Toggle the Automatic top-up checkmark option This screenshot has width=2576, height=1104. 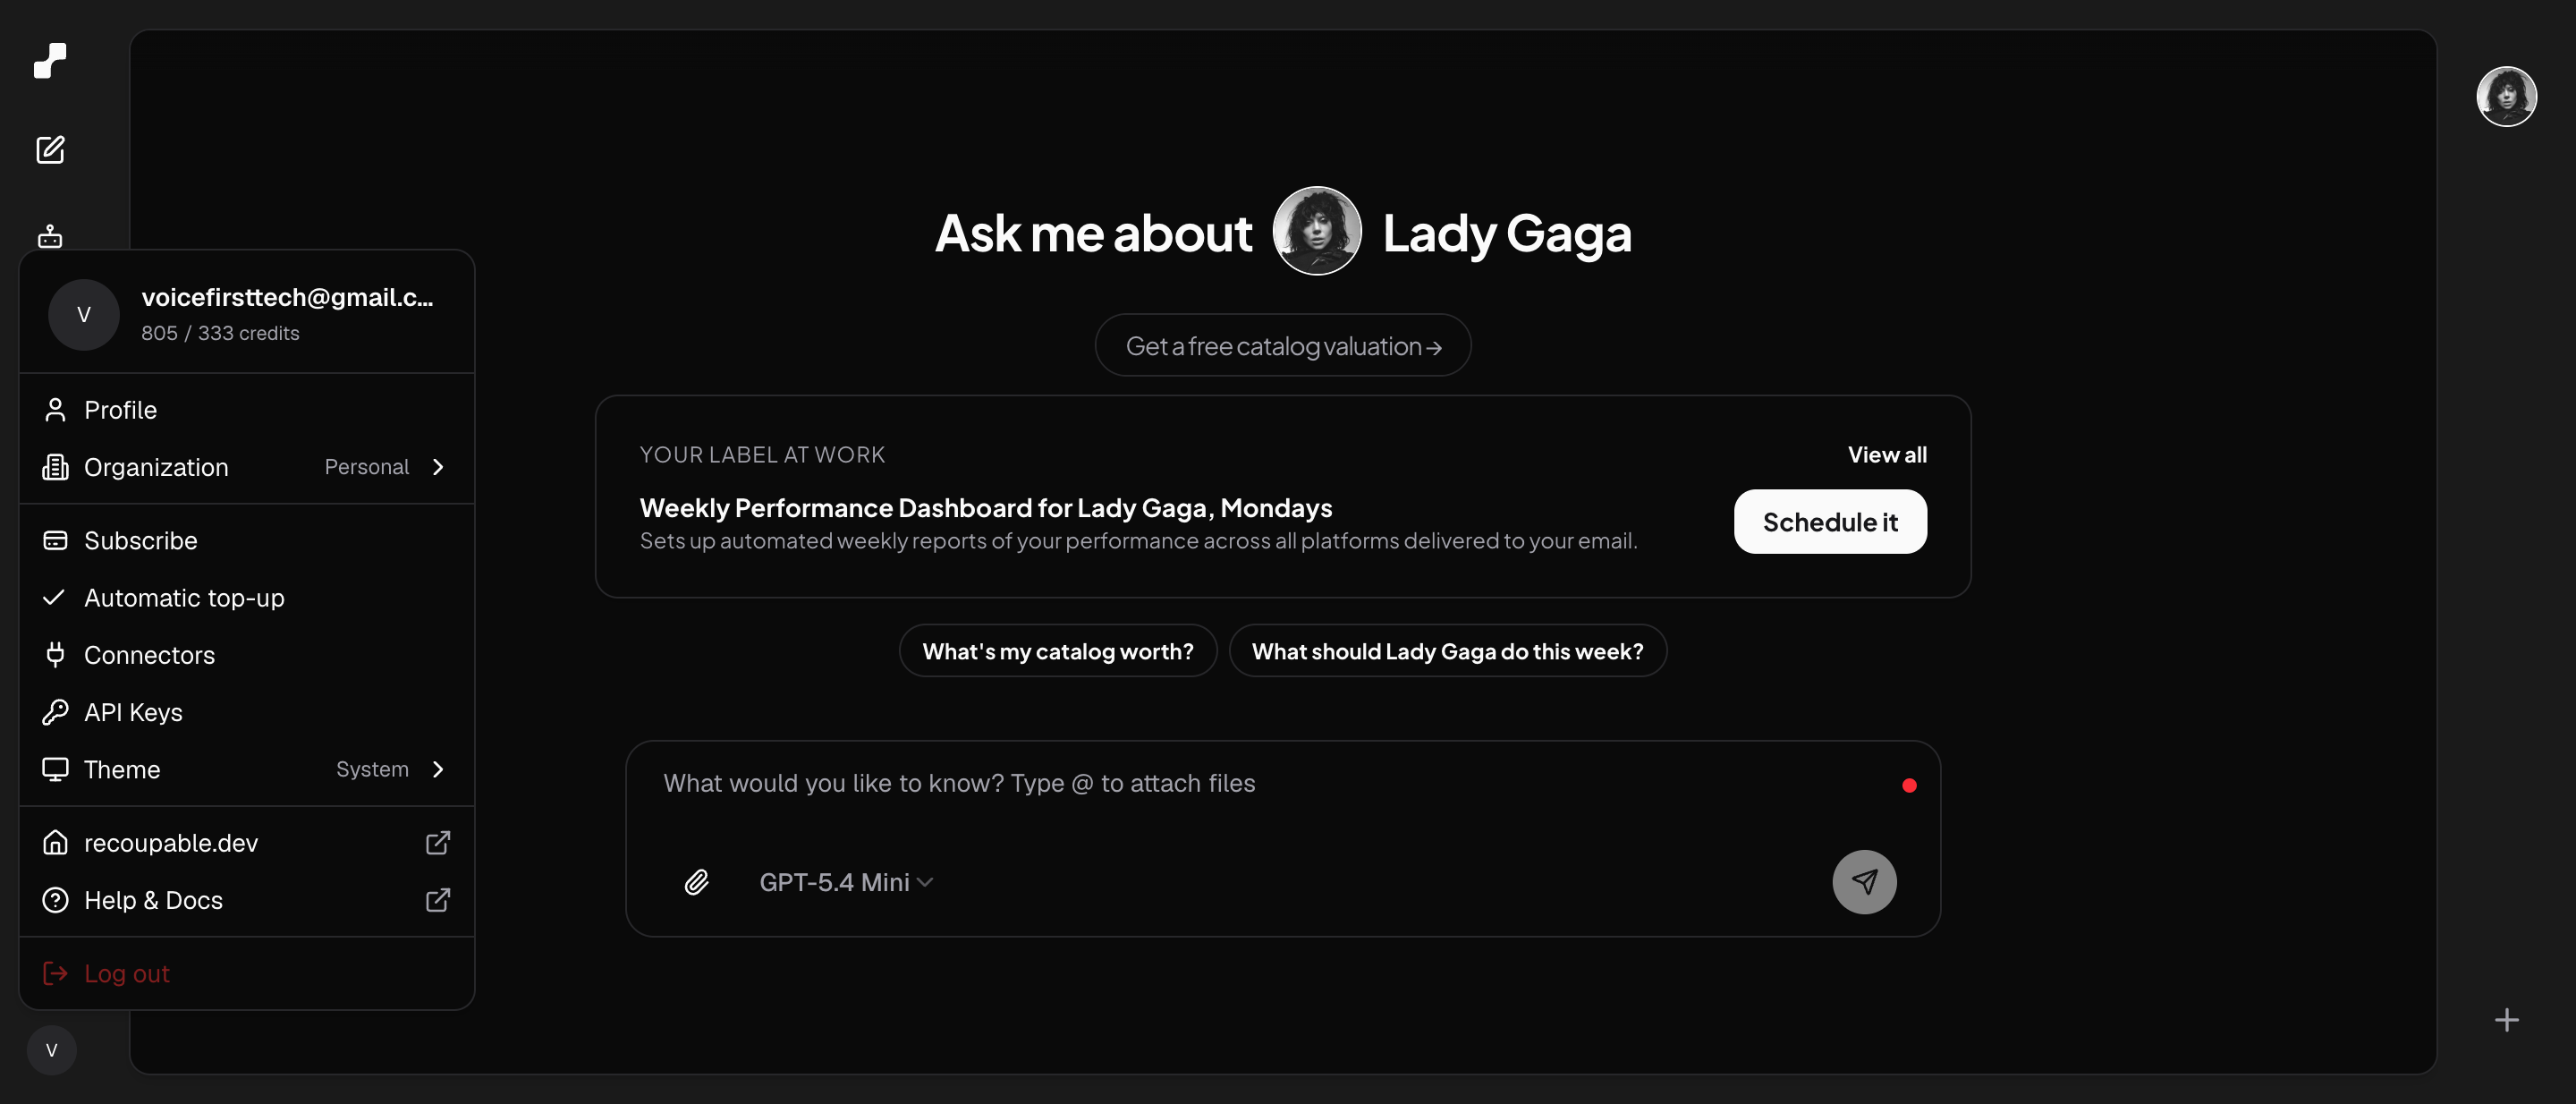click(247, 597)
